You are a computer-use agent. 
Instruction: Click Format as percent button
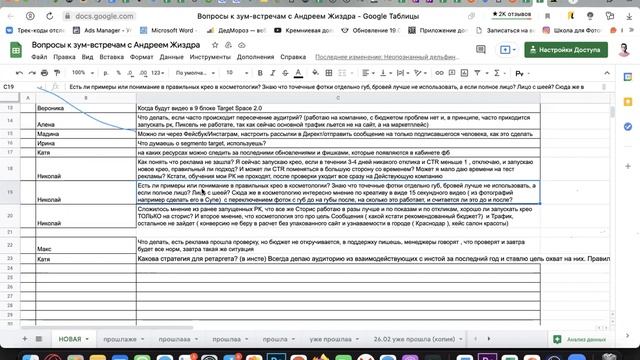118,73
